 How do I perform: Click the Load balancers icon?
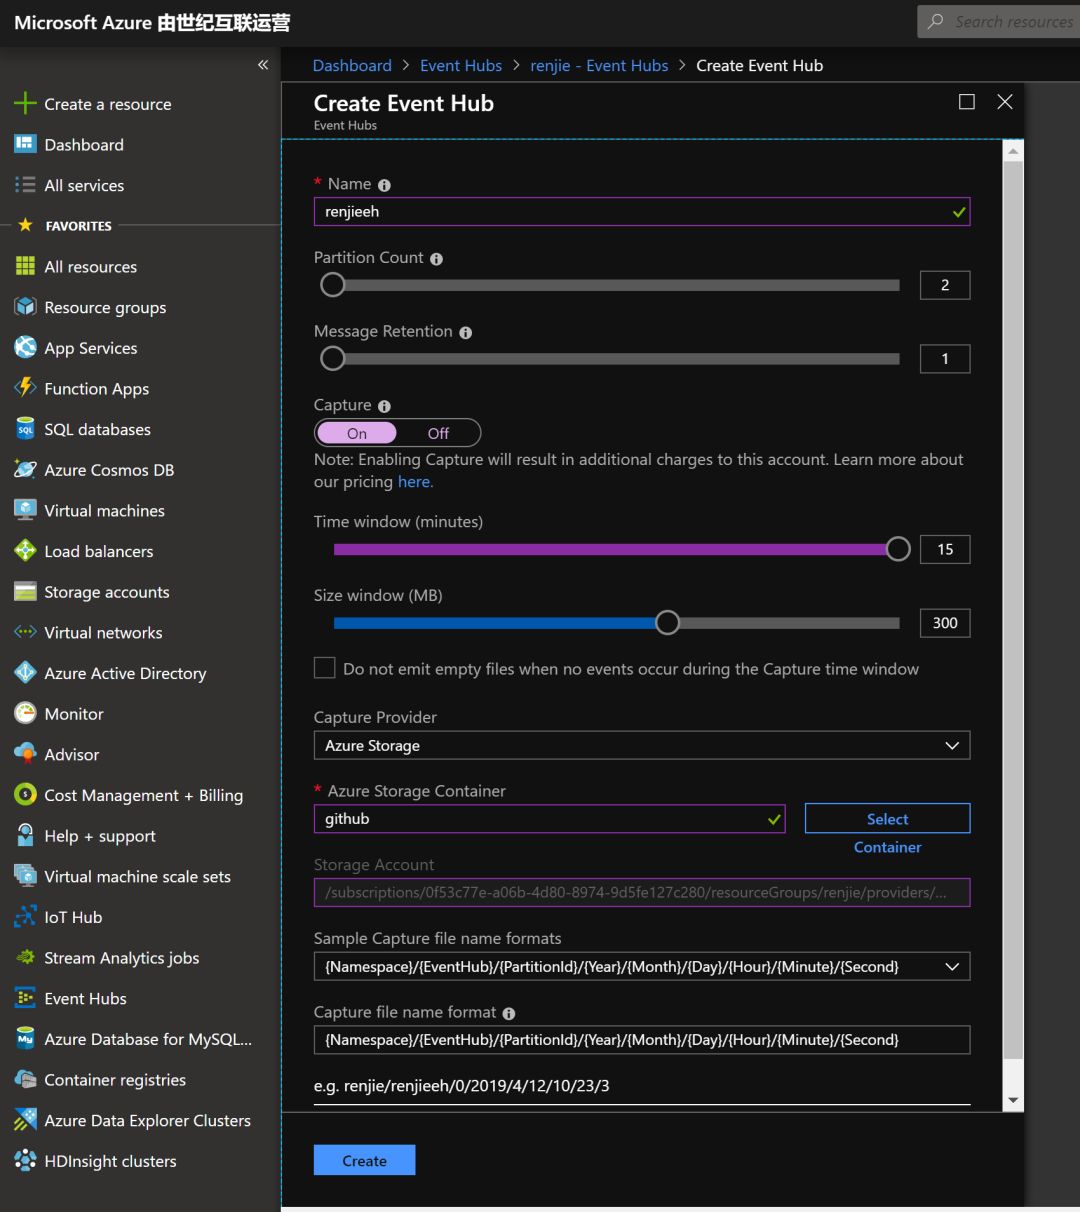(25, 551)
